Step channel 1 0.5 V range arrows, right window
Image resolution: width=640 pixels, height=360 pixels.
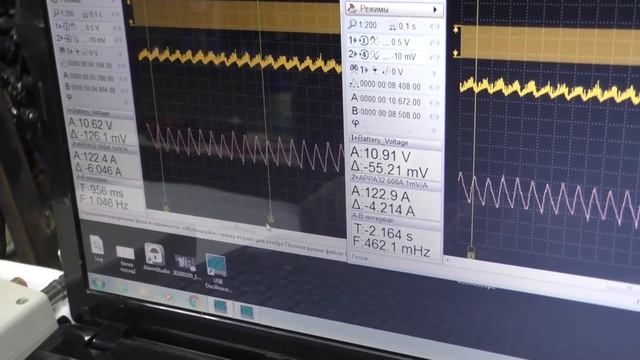point(435,42)
